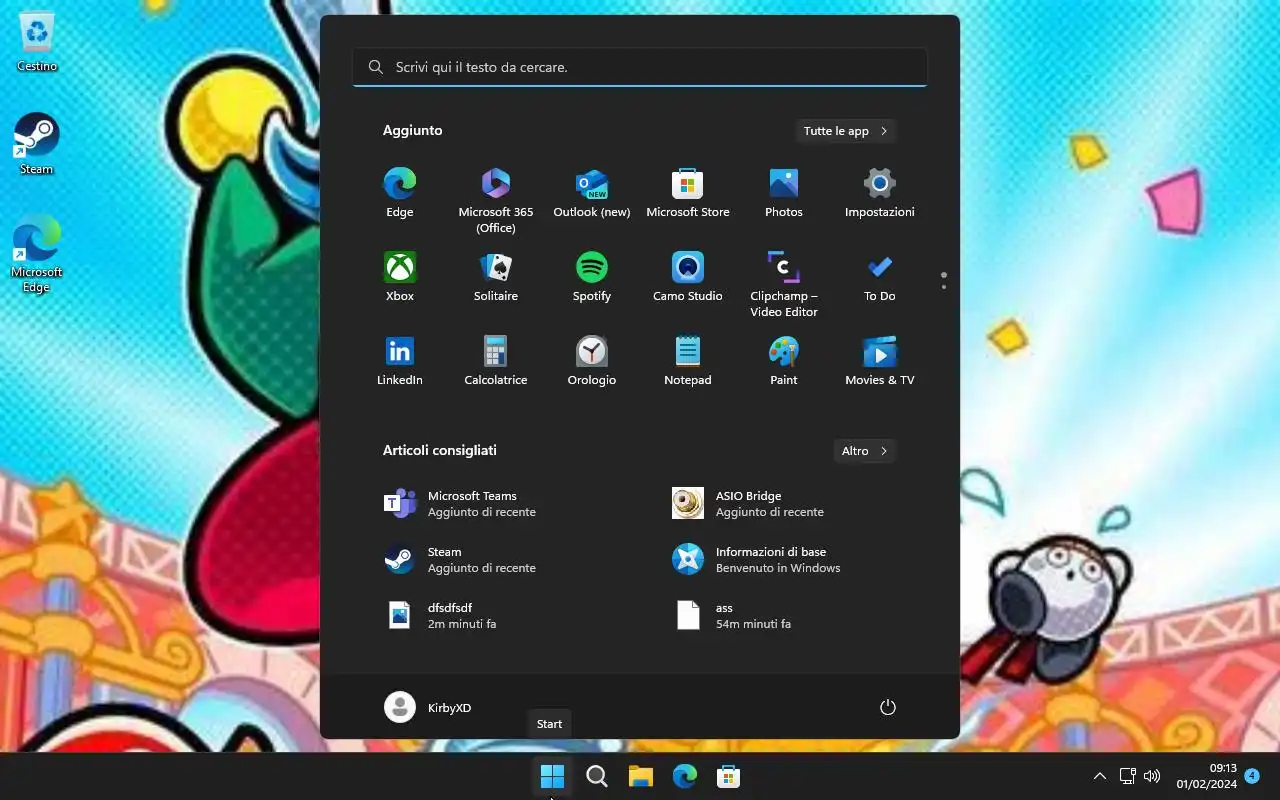The width and height of the screenshot is (1280, 800).
Task: Open Microsoft Store from taskbar
Action: coord(729,776)
